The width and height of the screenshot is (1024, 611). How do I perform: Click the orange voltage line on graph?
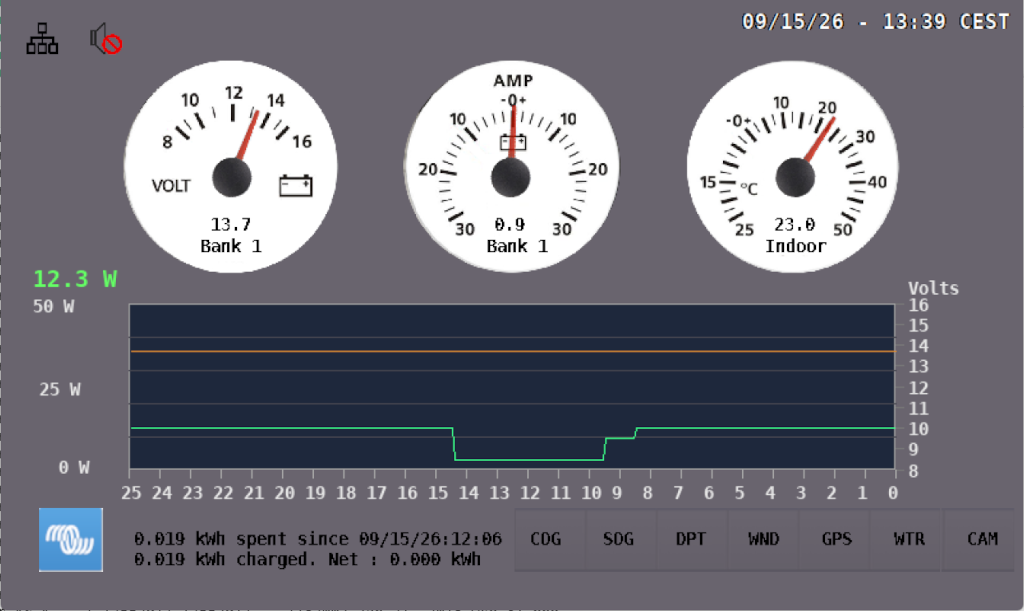click(513, 351)
